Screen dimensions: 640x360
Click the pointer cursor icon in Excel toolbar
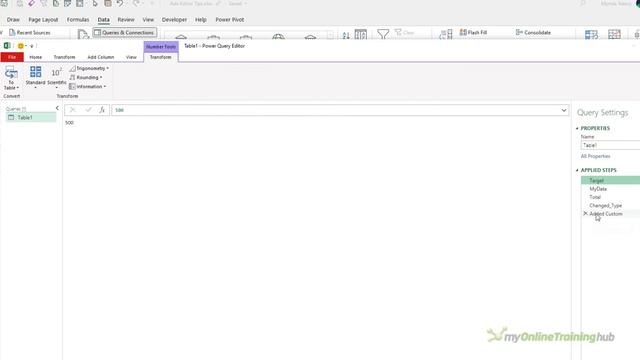95,3
